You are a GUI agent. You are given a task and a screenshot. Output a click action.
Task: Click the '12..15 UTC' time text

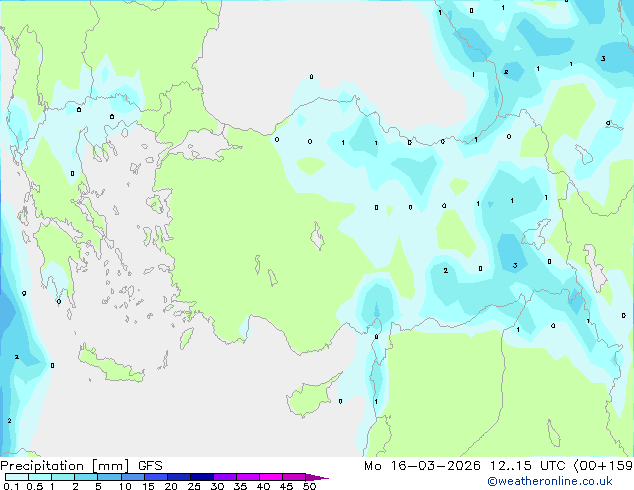[x=528, y=466]
